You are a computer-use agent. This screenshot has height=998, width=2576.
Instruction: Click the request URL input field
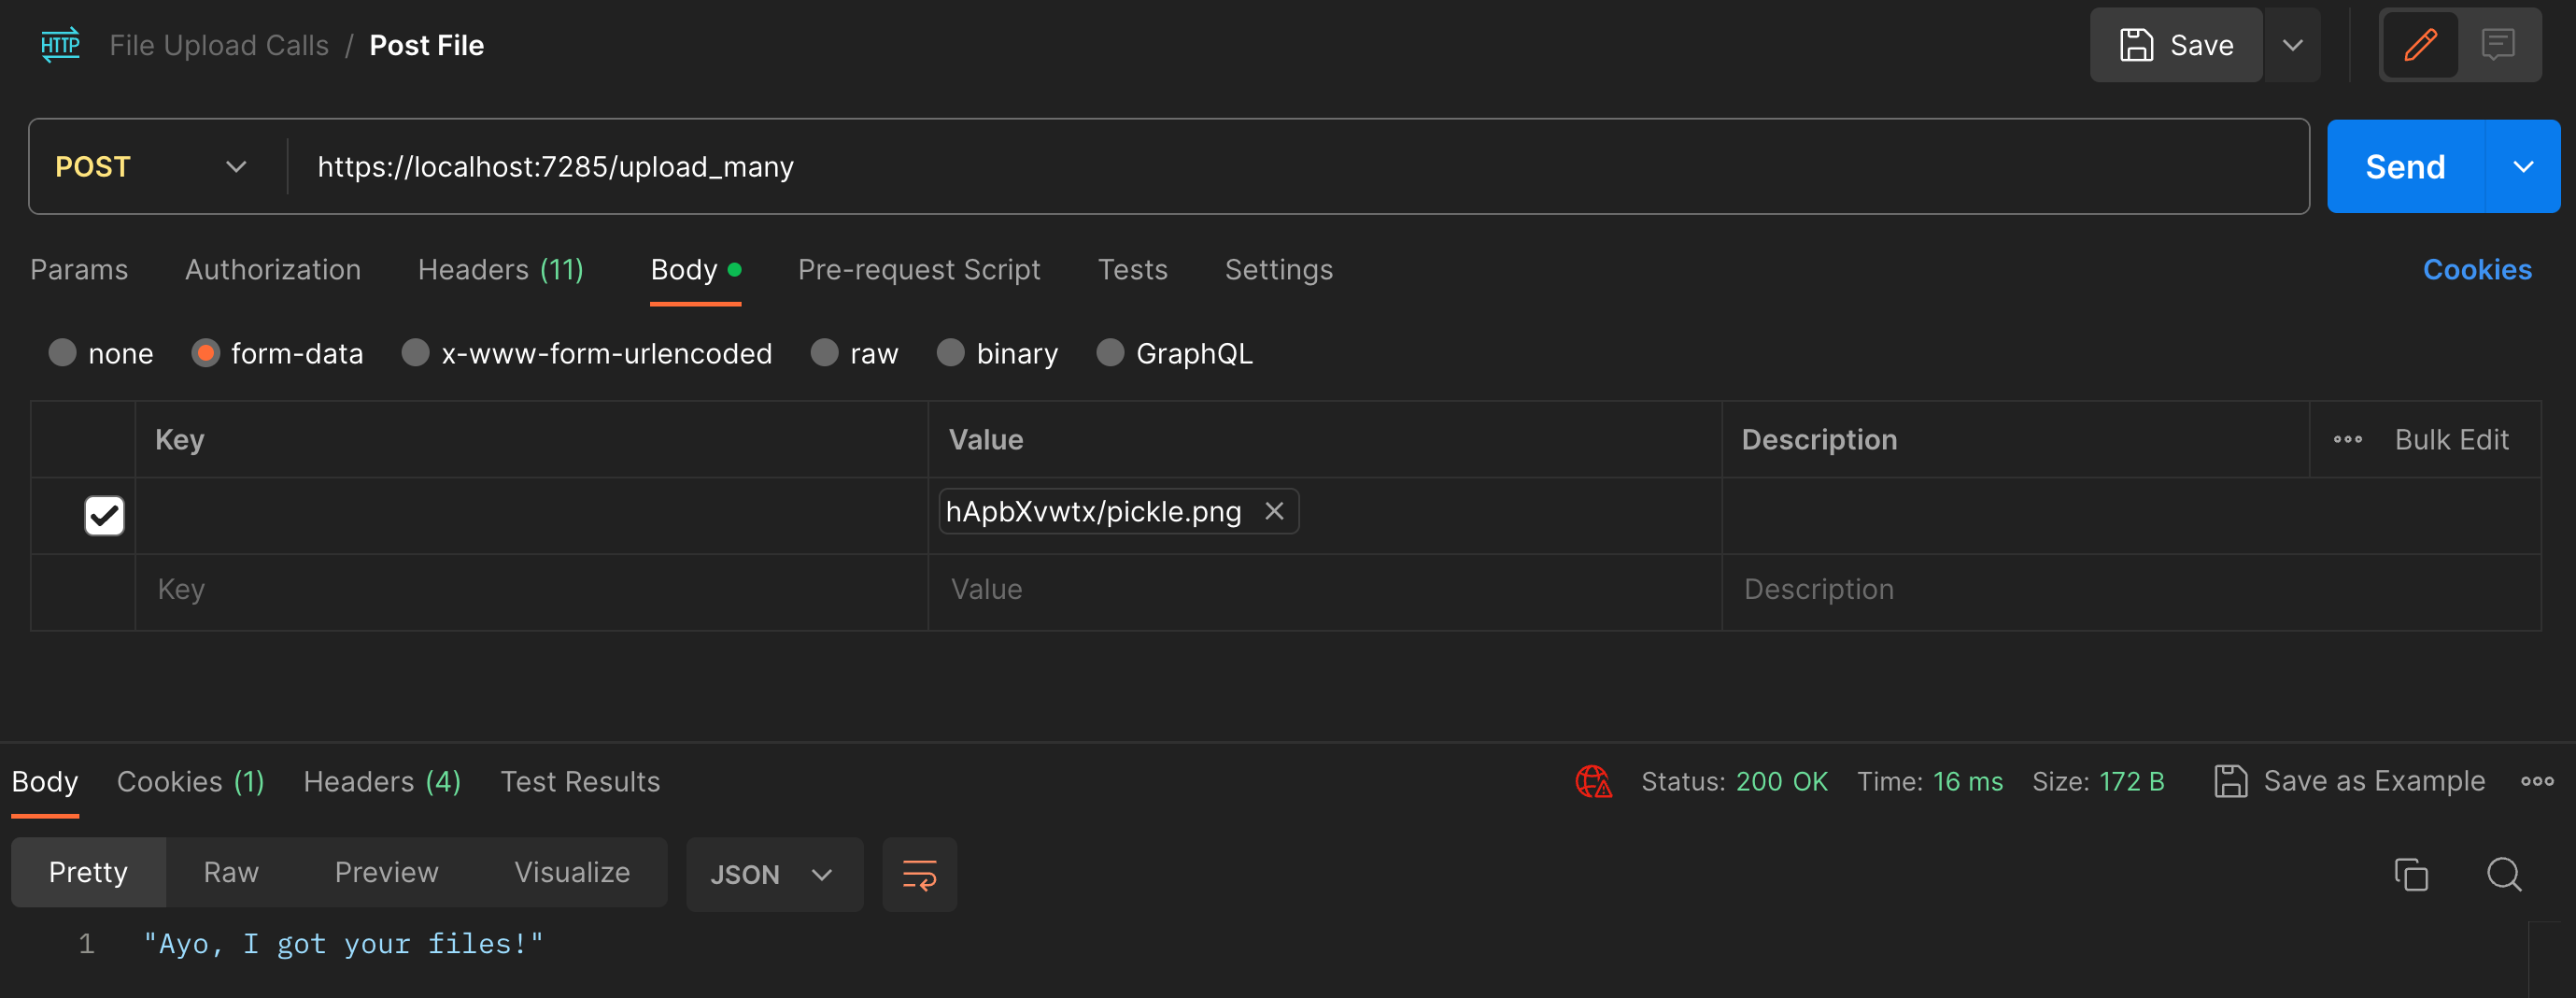coord(1300,167)
